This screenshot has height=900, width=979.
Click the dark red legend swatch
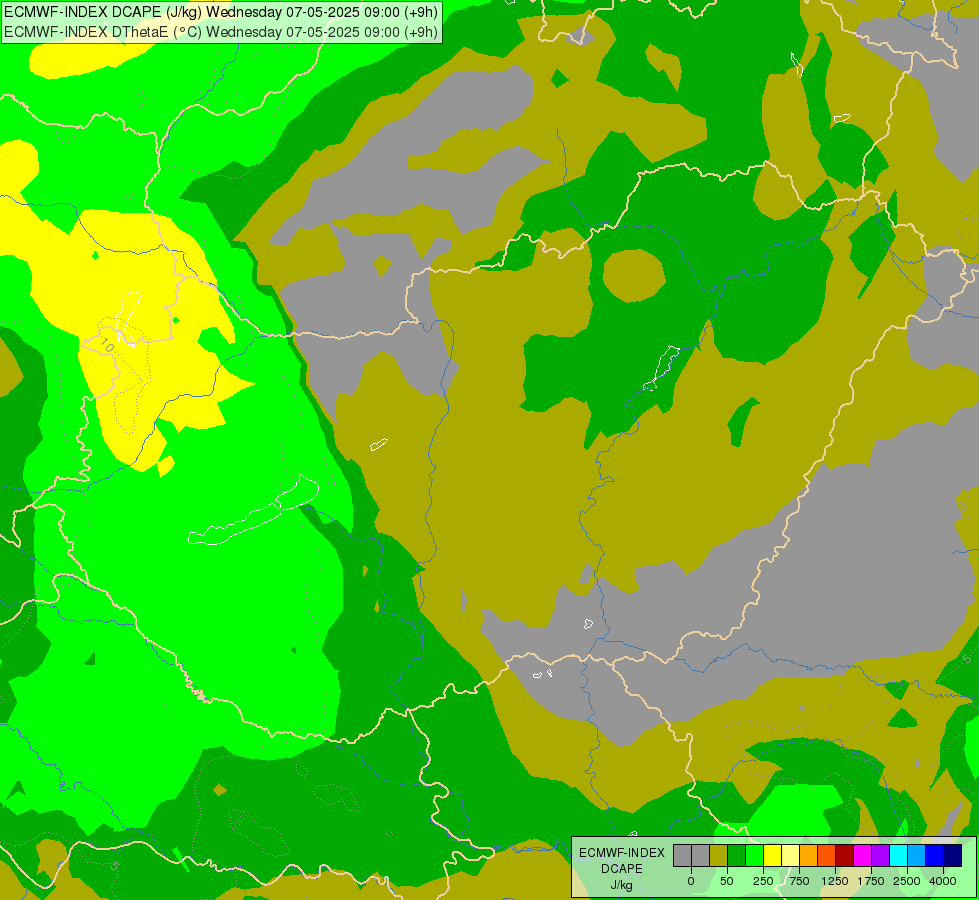coord(845,856)
